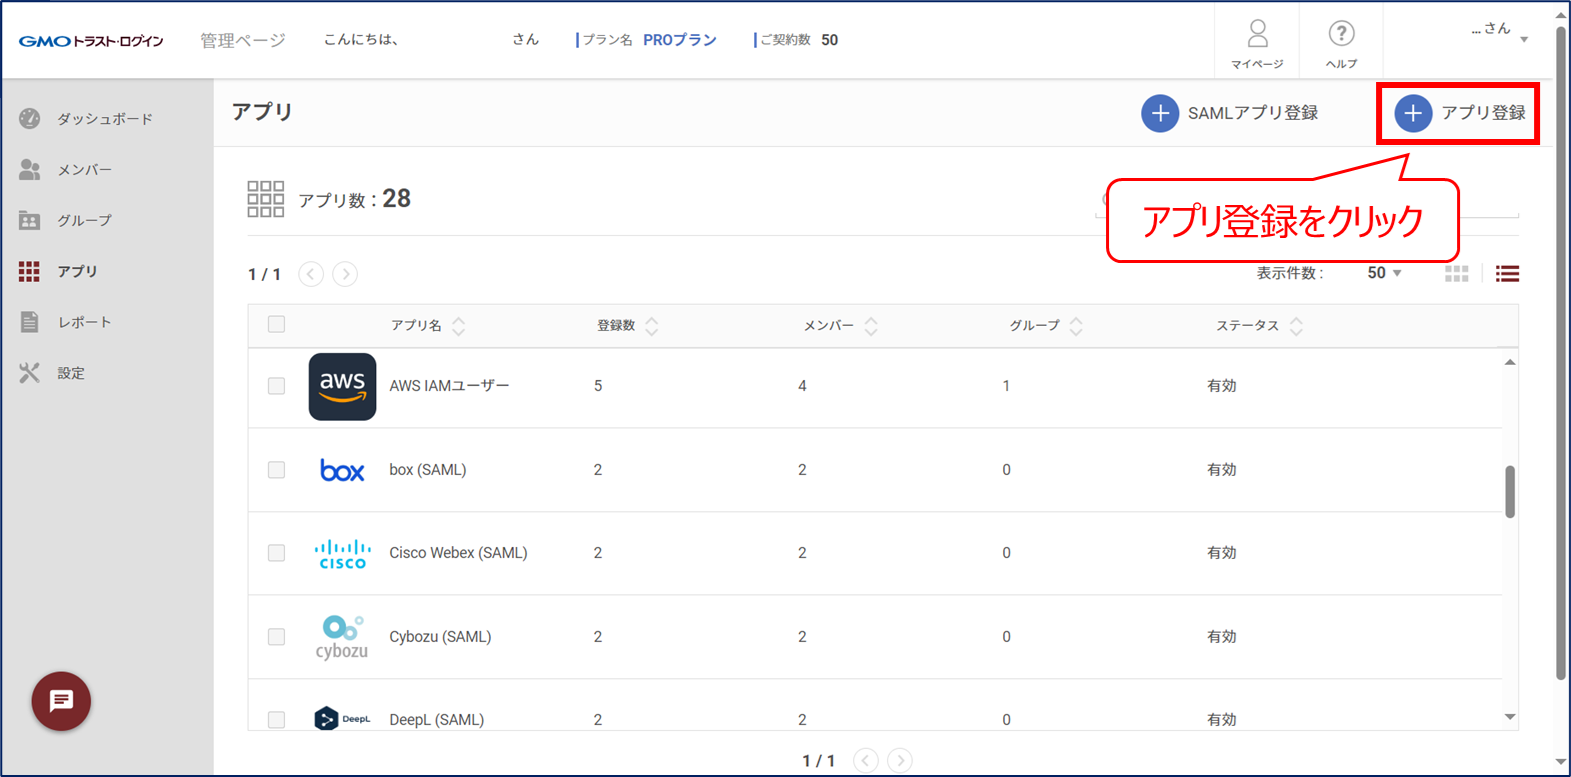This screenshot has width=1571, height=777.
Task: Click the 有効 status of Cybozu row
Action: [x=1222, y=637]
